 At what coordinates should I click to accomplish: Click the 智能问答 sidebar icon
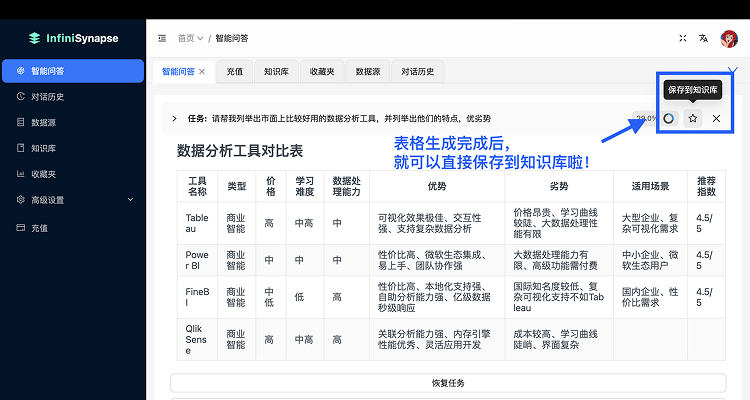[21, 71]
